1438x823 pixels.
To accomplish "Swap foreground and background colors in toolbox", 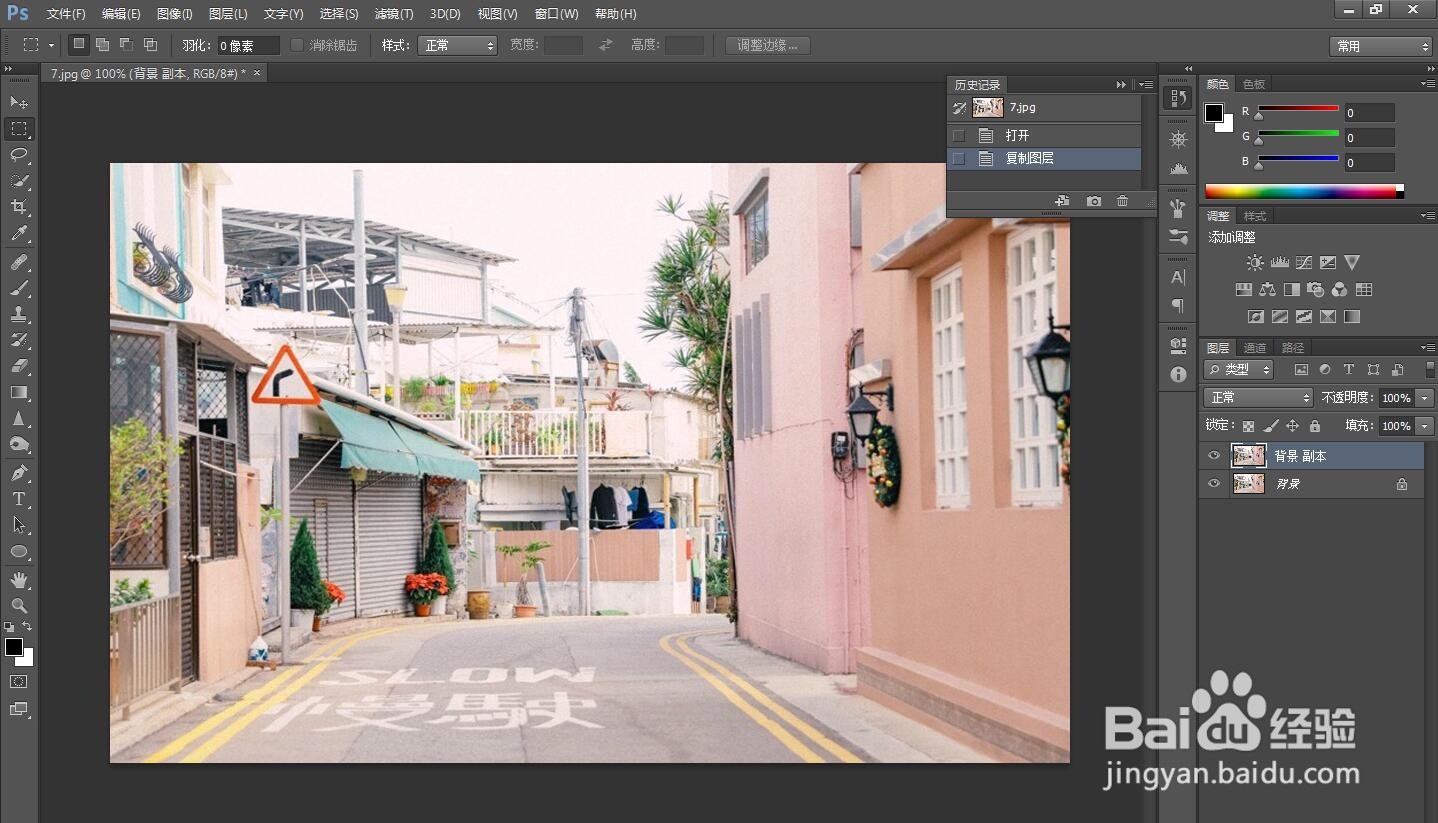I will (x=28, y=626).
